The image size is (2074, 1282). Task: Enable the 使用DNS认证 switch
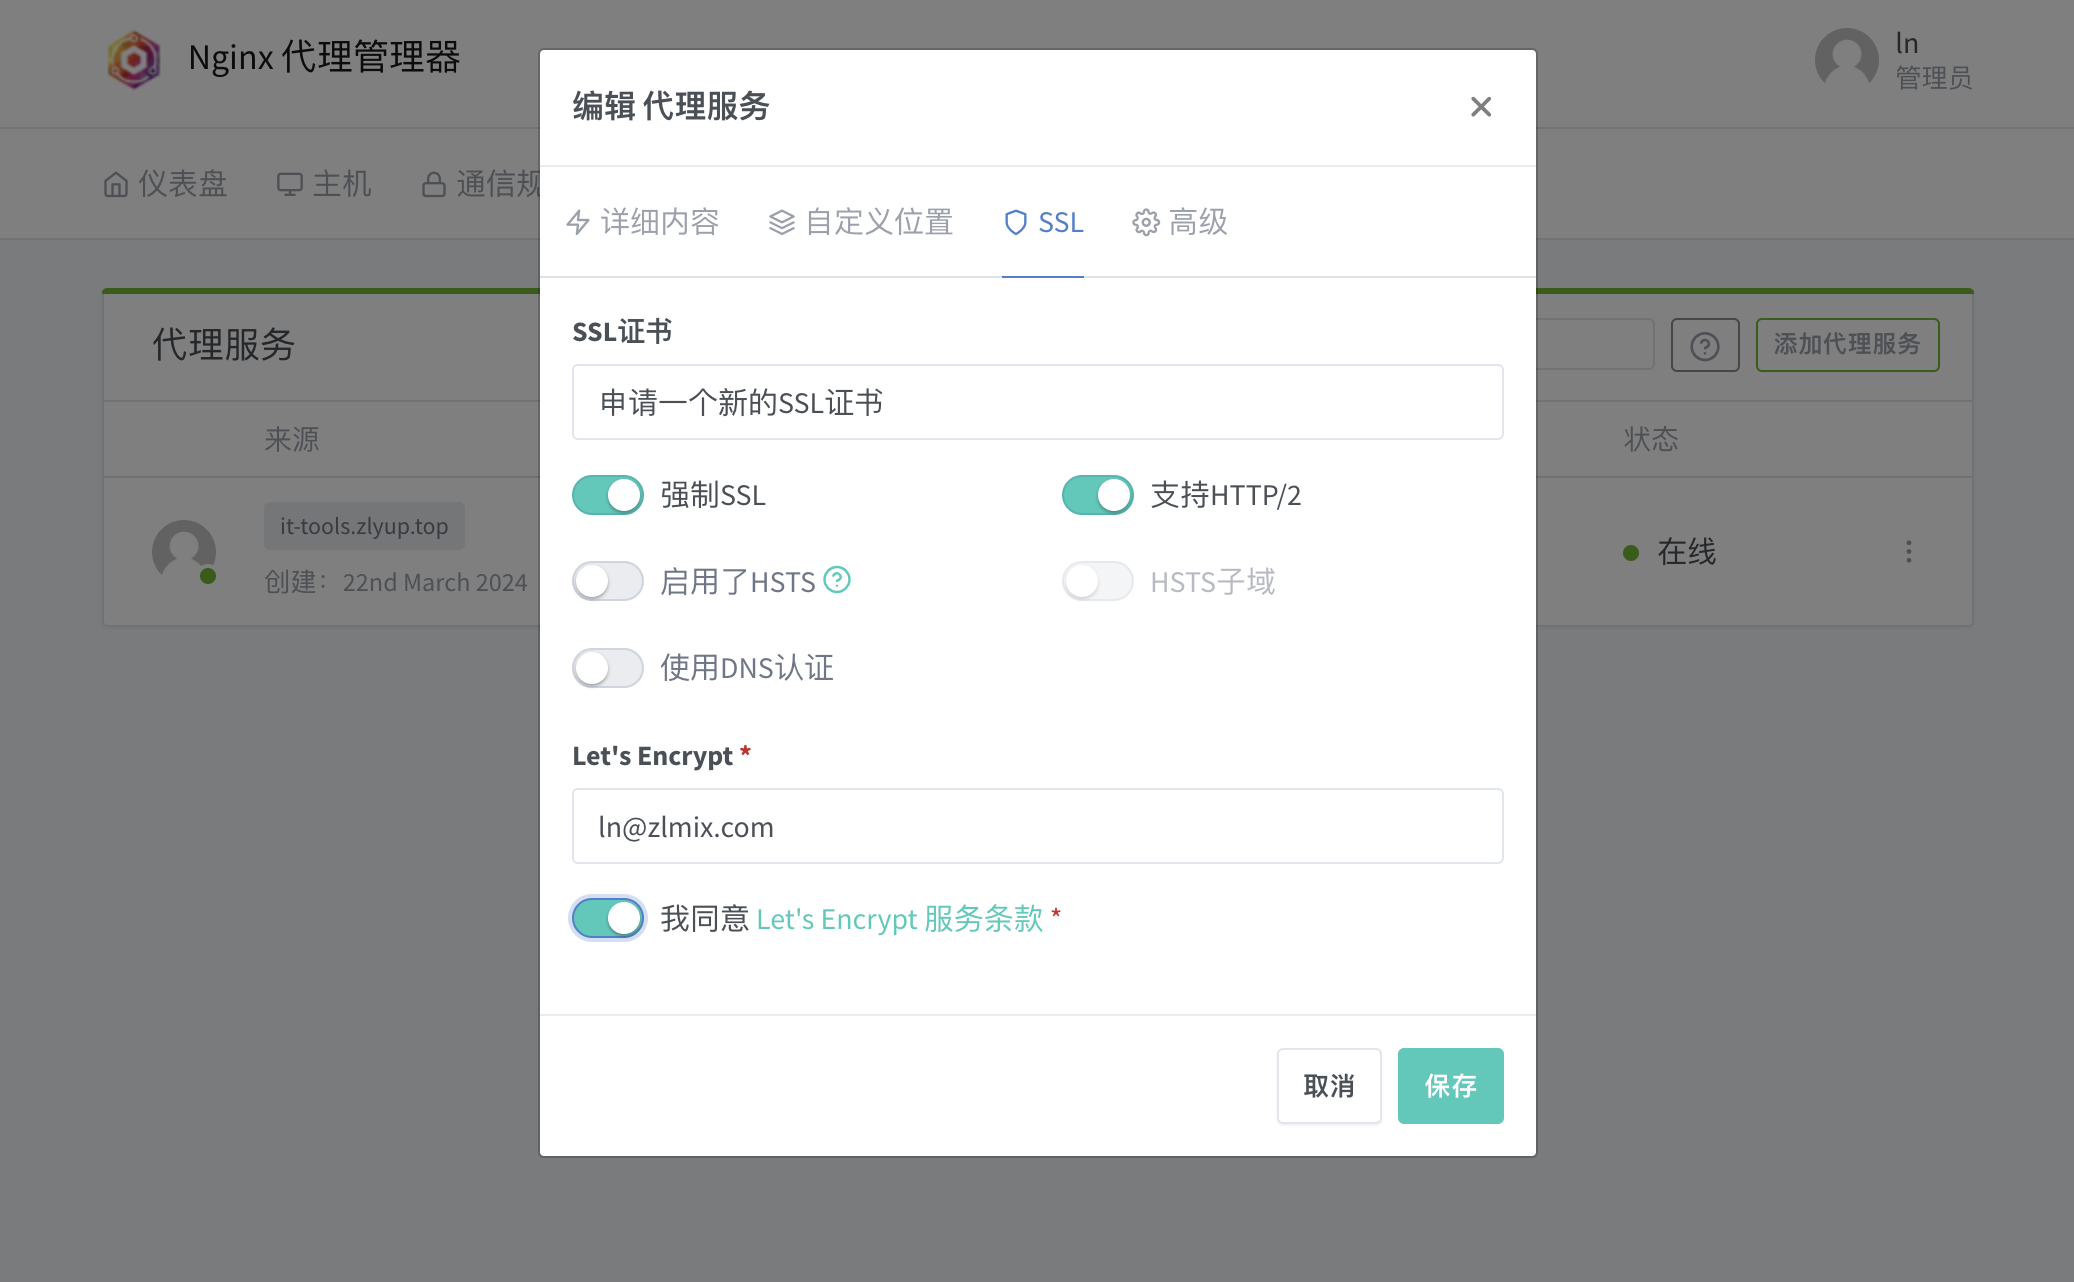coord(608,668)
